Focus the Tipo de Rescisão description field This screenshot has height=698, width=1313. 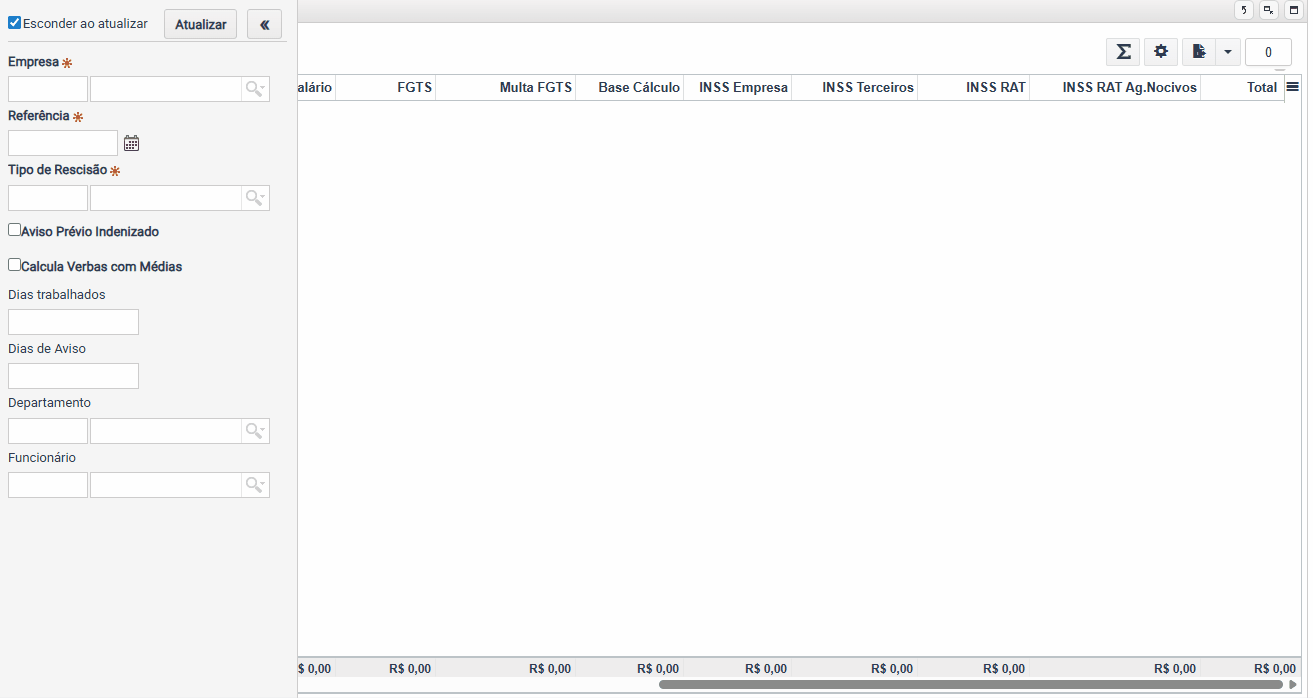pos(166,198)
